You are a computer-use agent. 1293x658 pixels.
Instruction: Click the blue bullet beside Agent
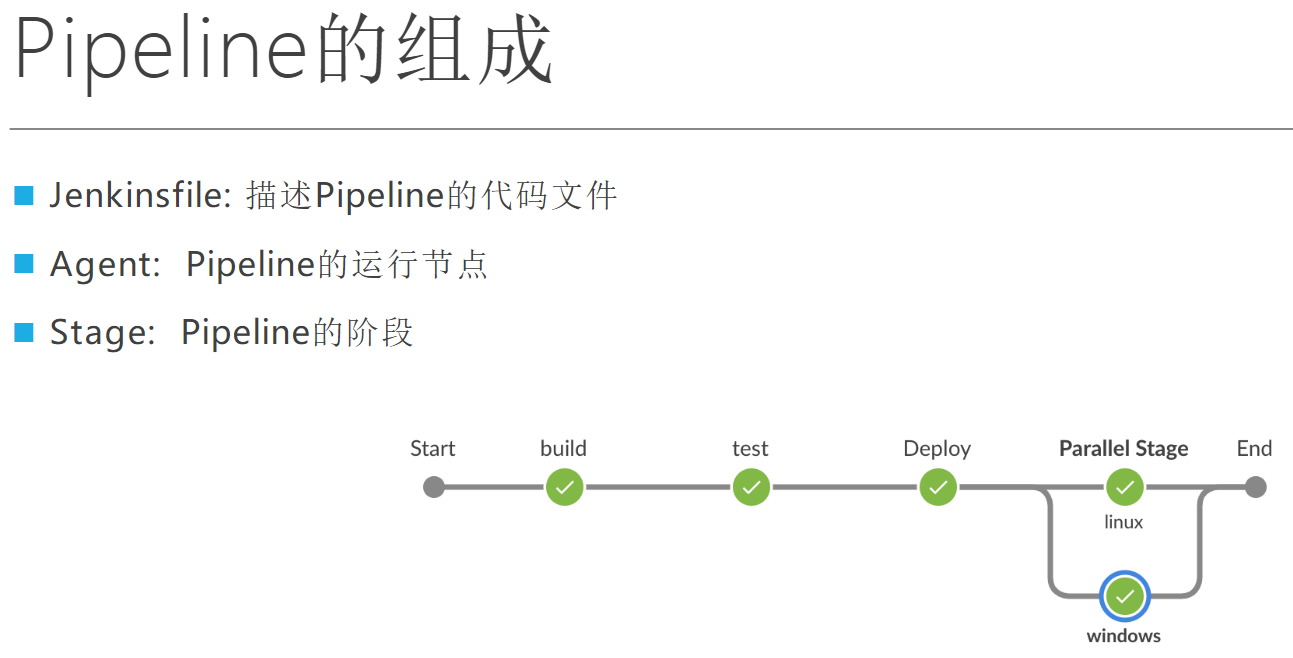click(24, 263)
